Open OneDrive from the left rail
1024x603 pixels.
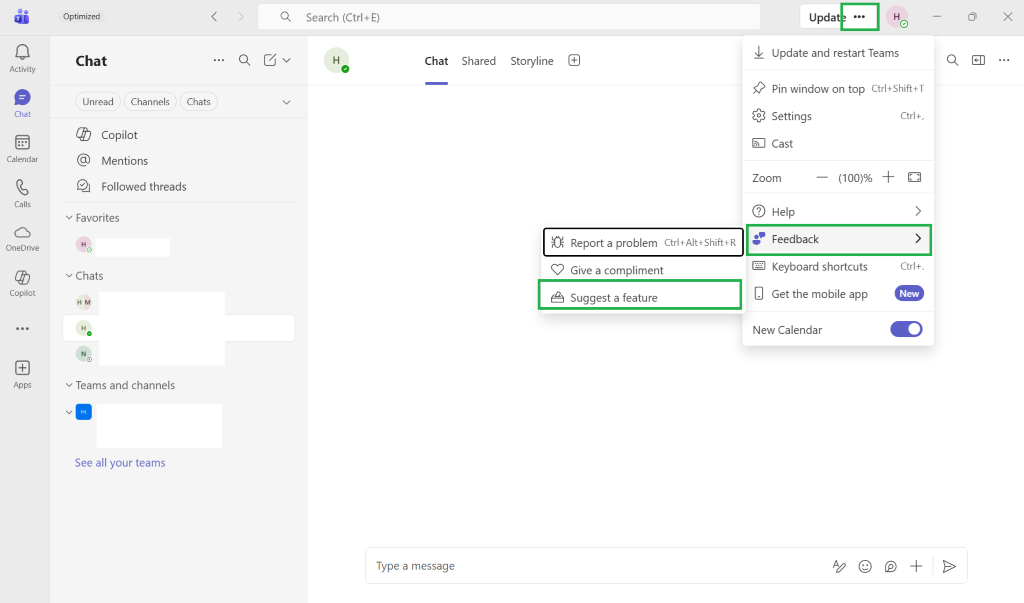(22, 238)
